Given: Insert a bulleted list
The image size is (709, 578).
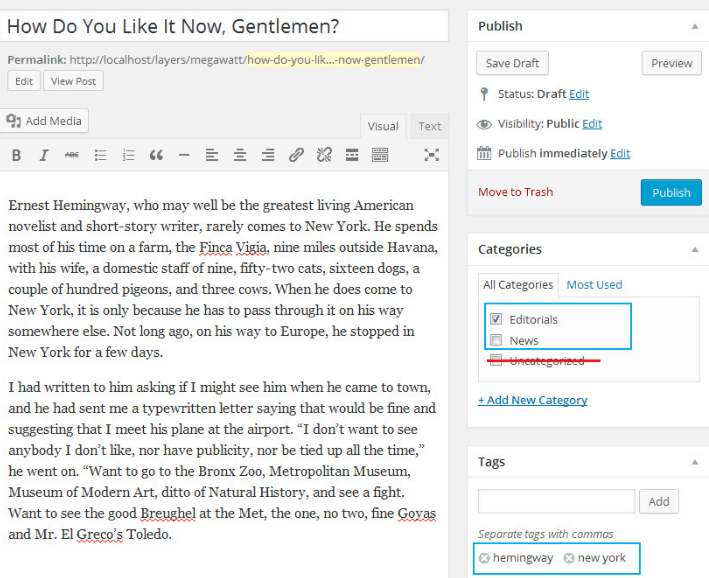Looking at the screenshot, I should pos(100,155).
